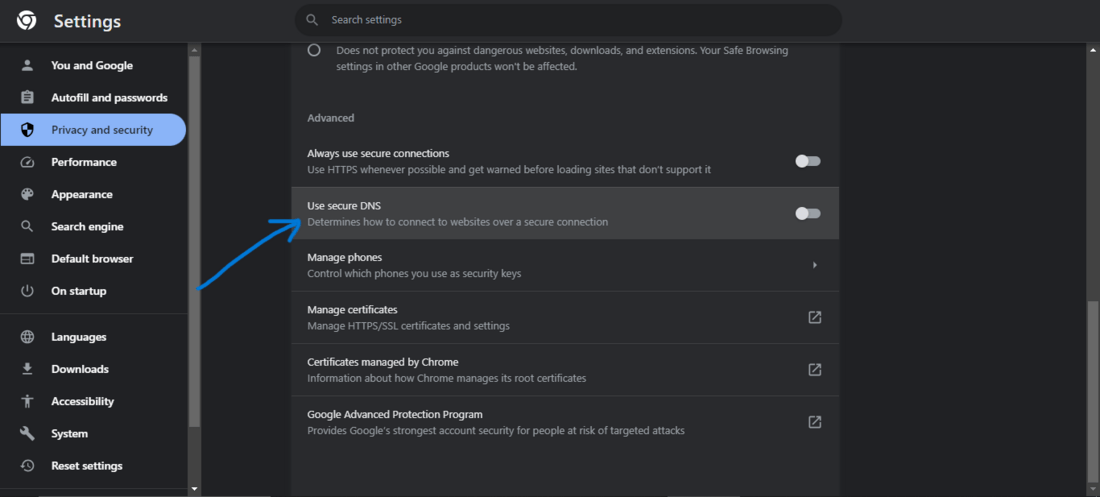Open Certificates managed by Chrome link
This screenshot has width=1100, height=497.
[x=815, y=370]
